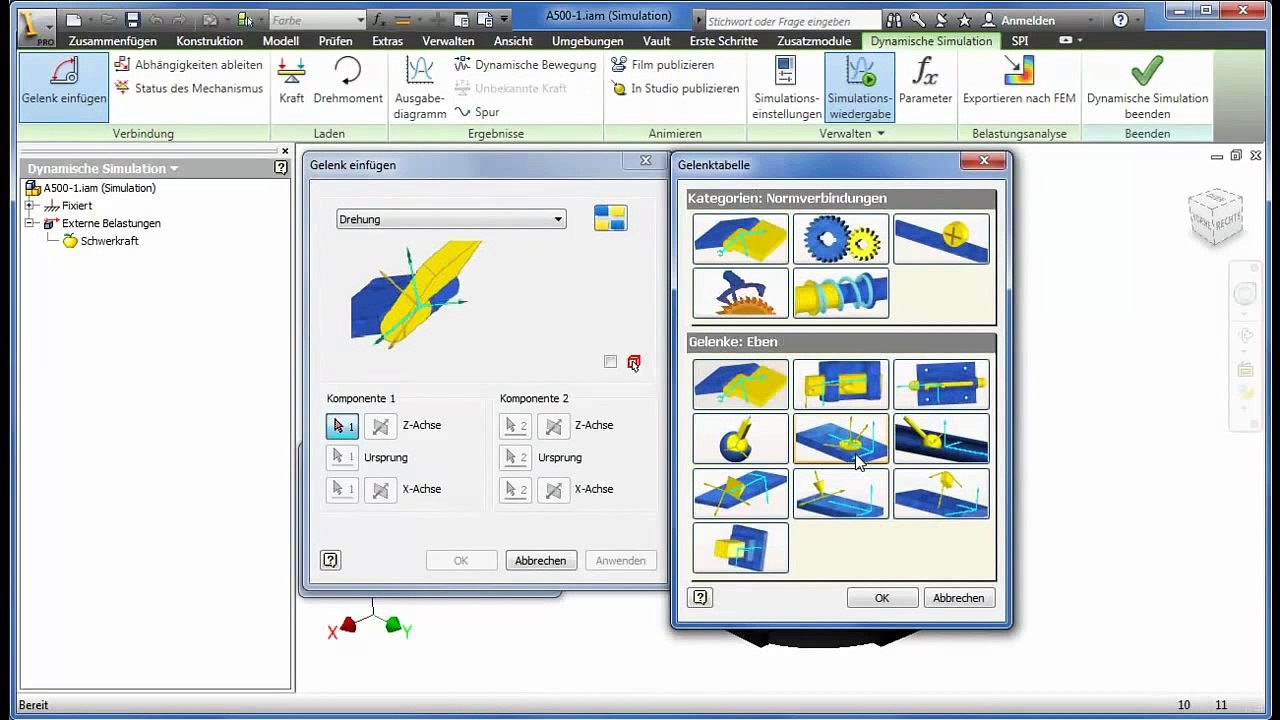Collapse Externe Belastungen tree node

click(x=30, y=223)
